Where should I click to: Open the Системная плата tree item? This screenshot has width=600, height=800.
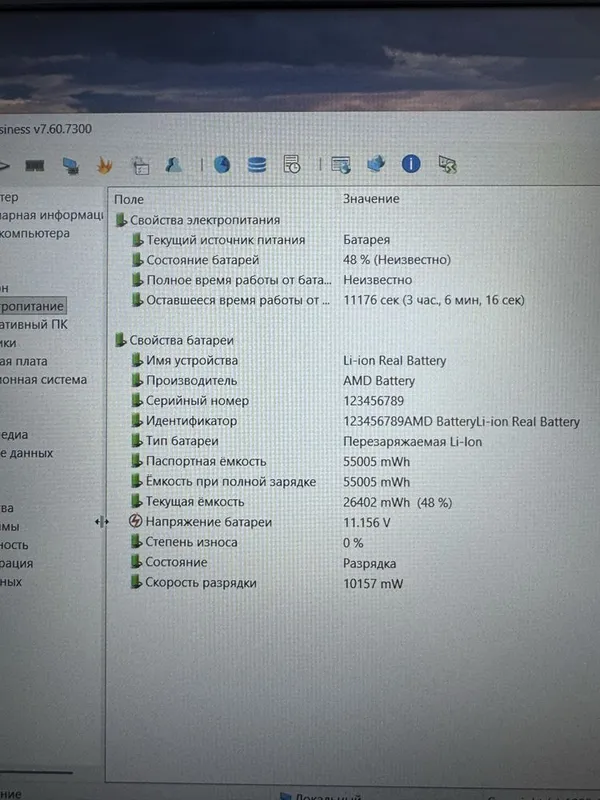click(x=23, y=361)
